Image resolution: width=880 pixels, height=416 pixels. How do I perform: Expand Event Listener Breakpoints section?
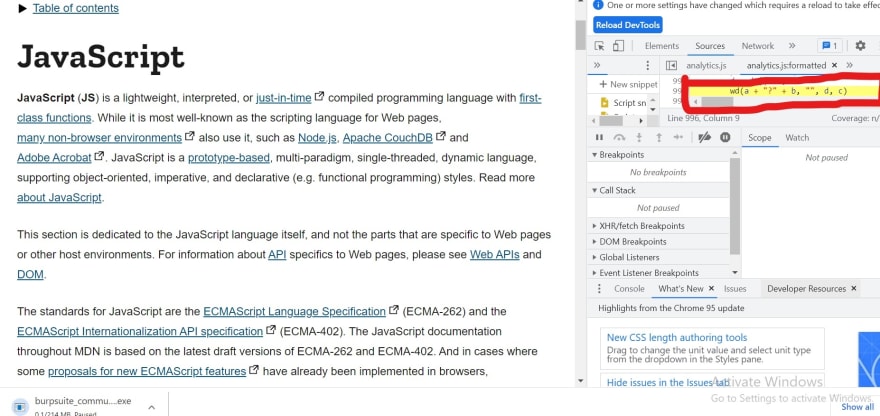[x=658, y=273]
